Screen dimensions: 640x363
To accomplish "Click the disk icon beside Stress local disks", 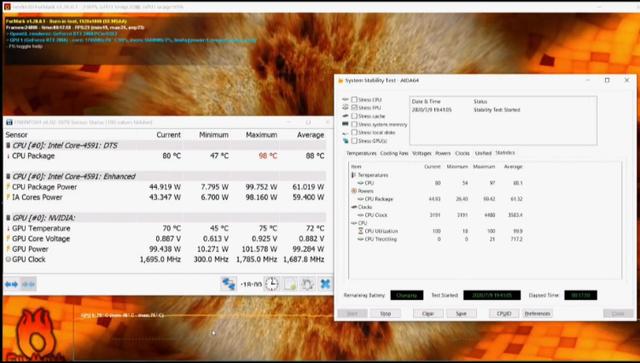I will [x=345, y=133].
